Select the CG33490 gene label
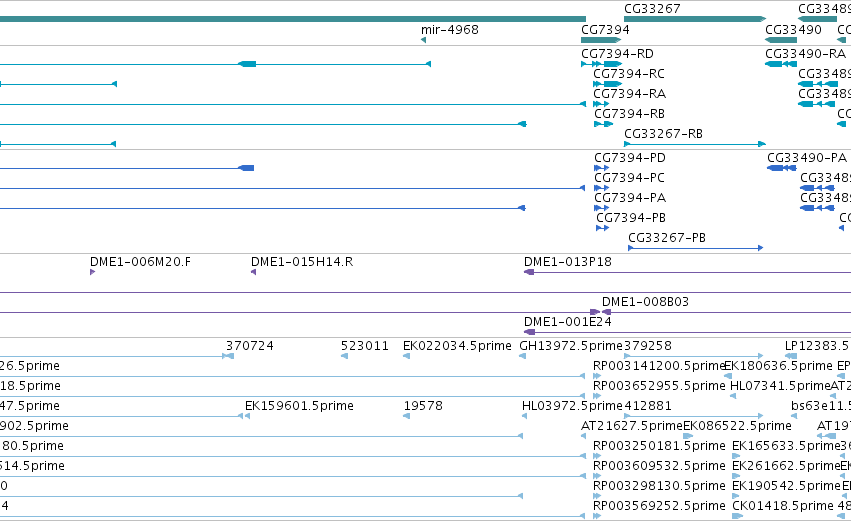 click(x=793, y=30)
